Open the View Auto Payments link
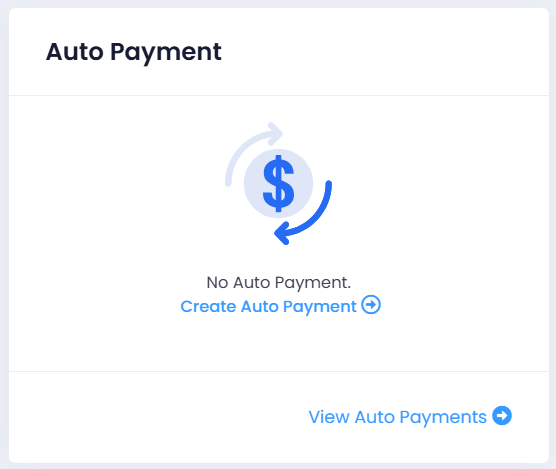Viewport: 556px width, 469px height. click(410, 417)
